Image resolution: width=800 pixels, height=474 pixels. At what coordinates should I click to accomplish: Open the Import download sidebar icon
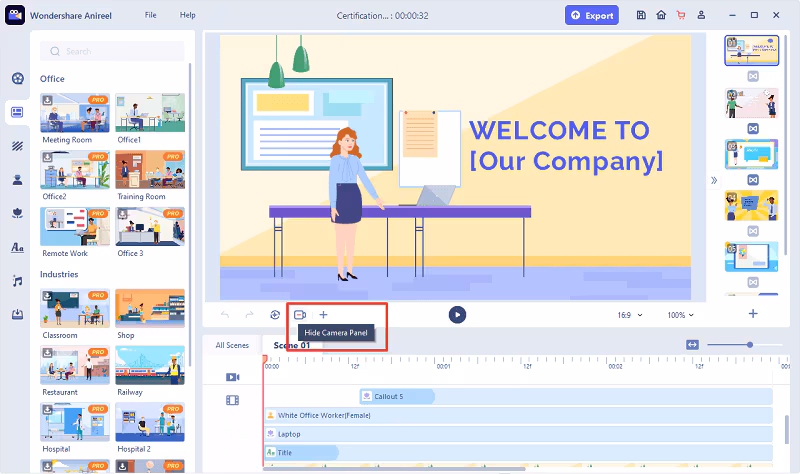point(17,314)
